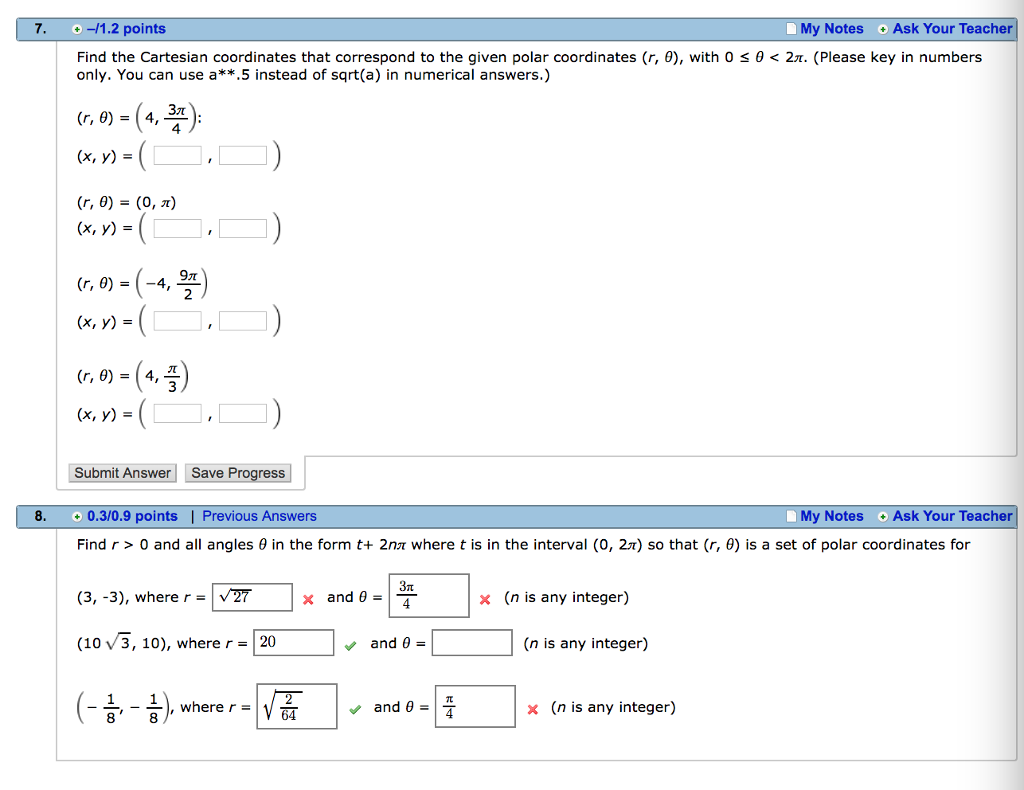Click the Submit Answer button
Screen dimensions: 1024x790
click(x=122, y=473)
